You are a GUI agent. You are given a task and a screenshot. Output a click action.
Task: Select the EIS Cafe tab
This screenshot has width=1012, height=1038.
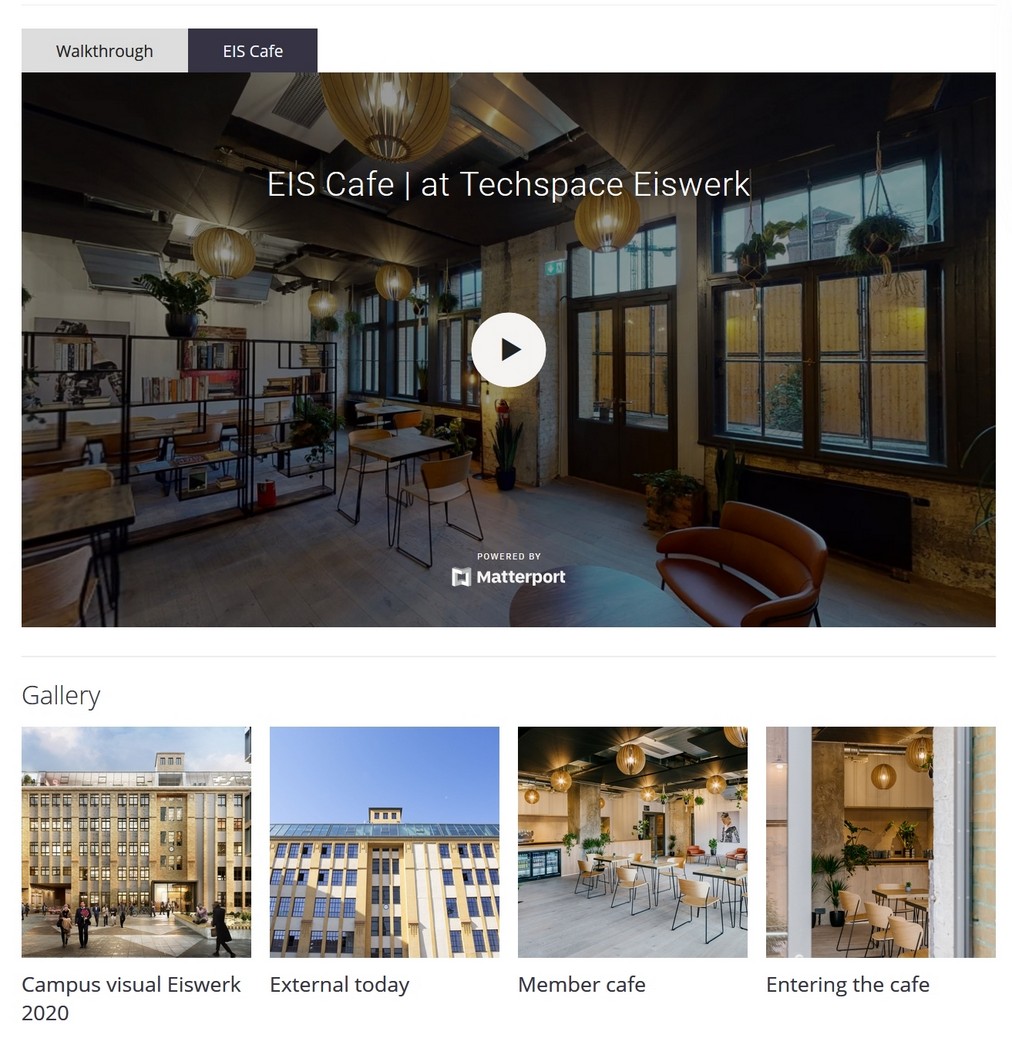[x=253, y=50]
